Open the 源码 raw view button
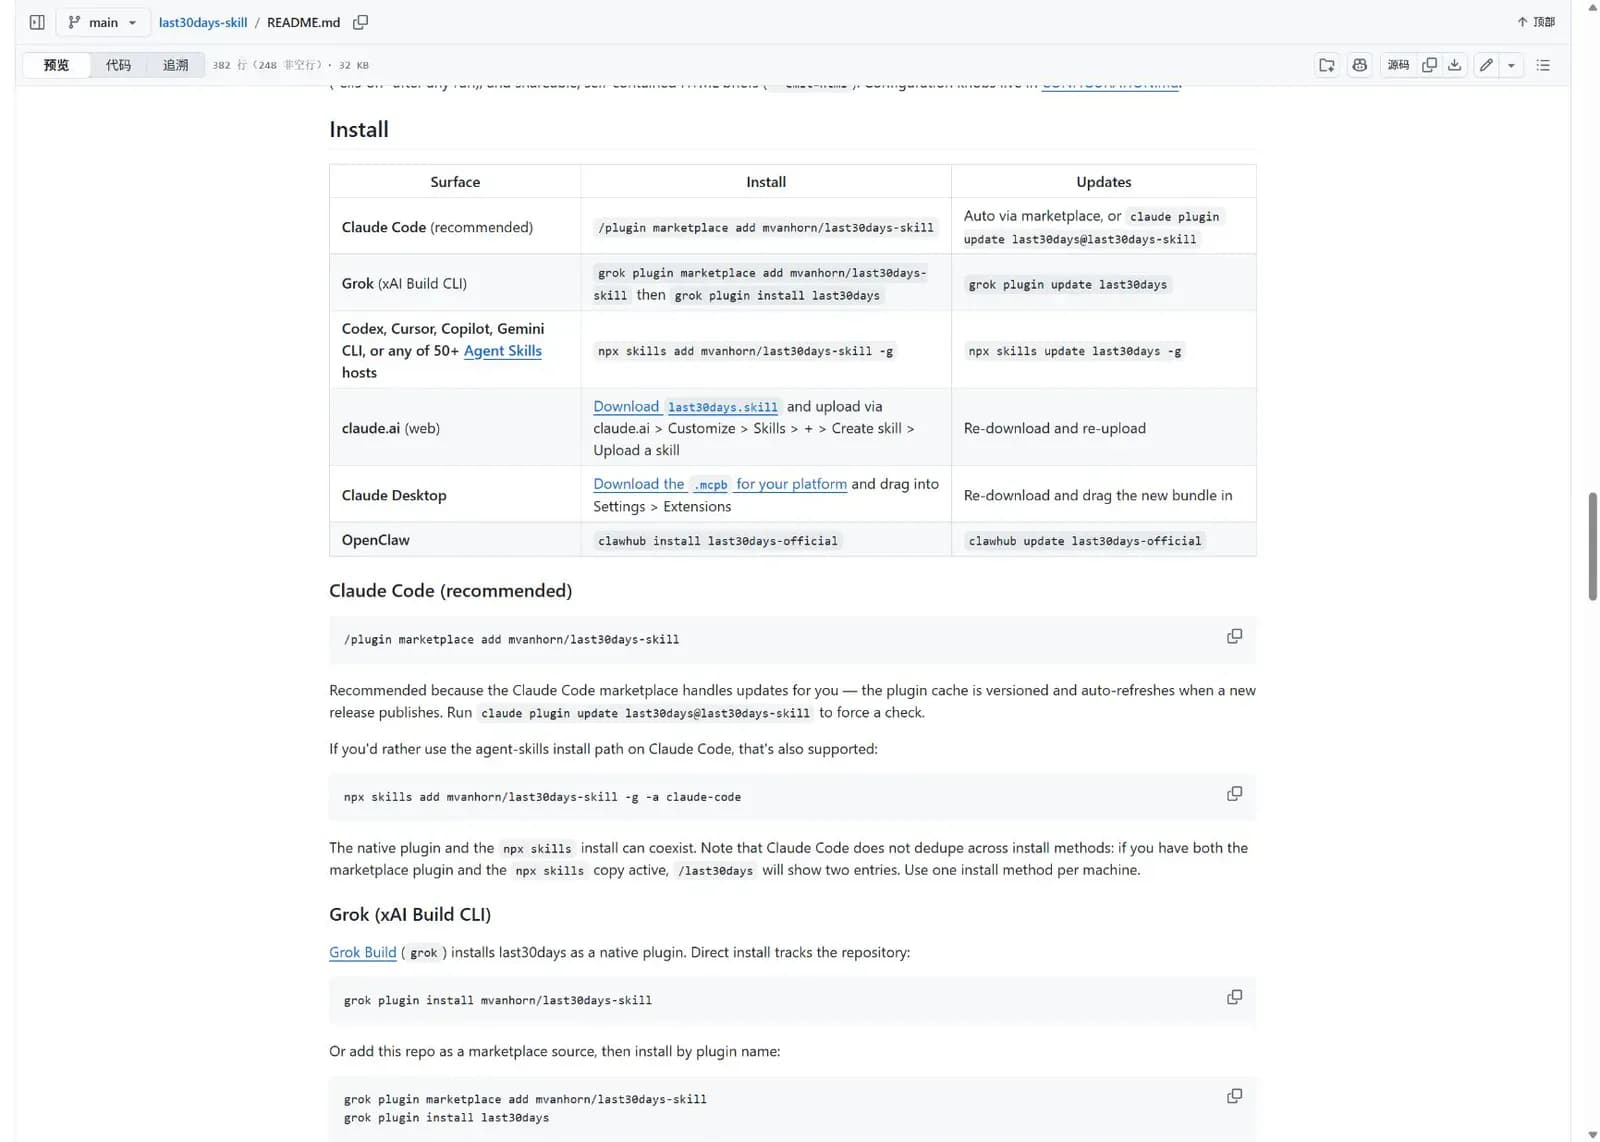Screen dimensions: 1600x1142 (1398, 65)
